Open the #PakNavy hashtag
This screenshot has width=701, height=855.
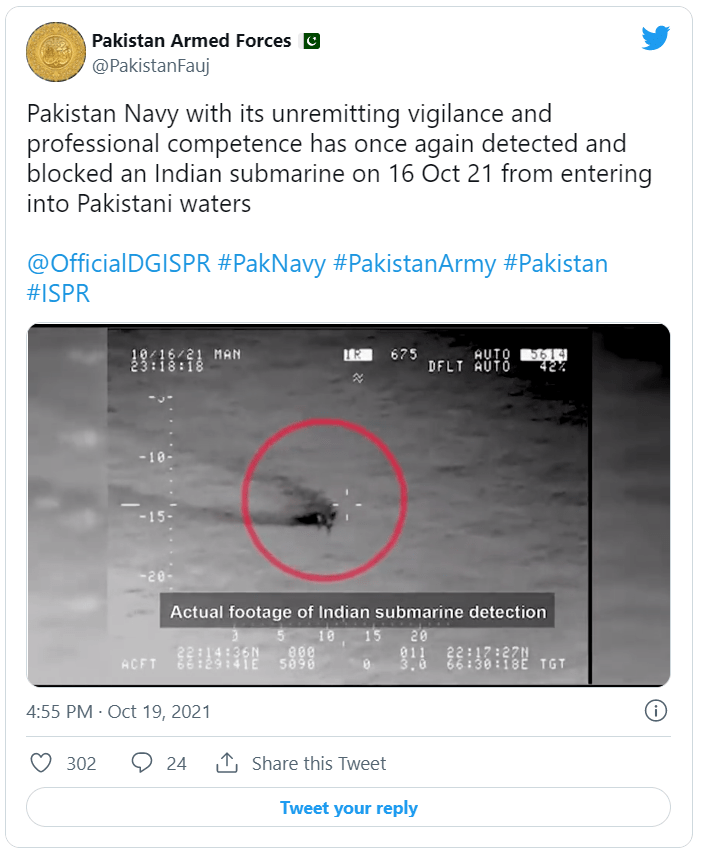[x=271, y=263]
